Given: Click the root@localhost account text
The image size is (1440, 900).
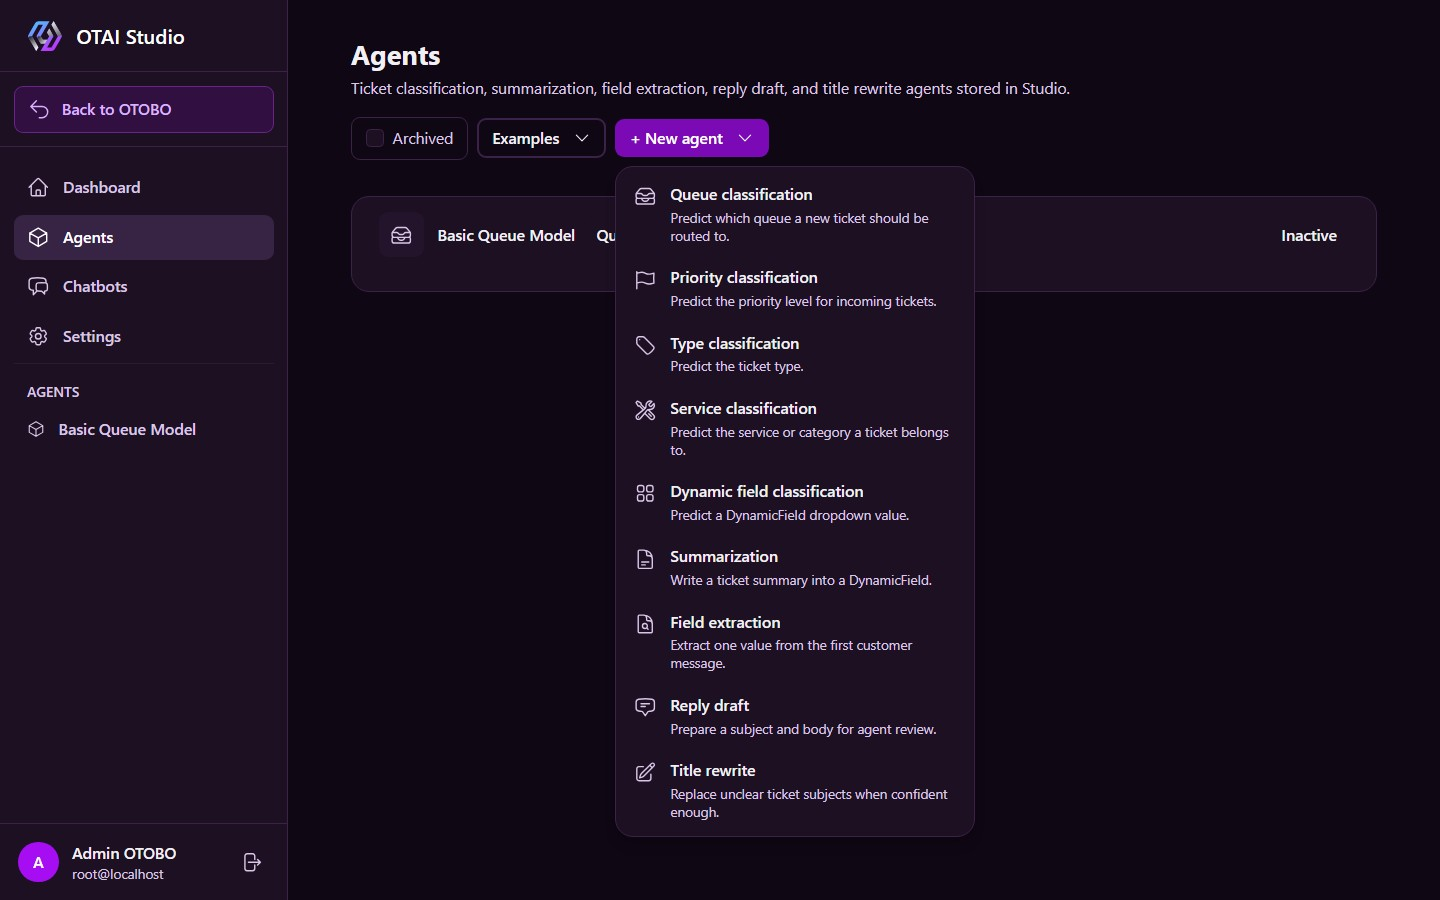Looking at the screenshot, I should [118, 874].
